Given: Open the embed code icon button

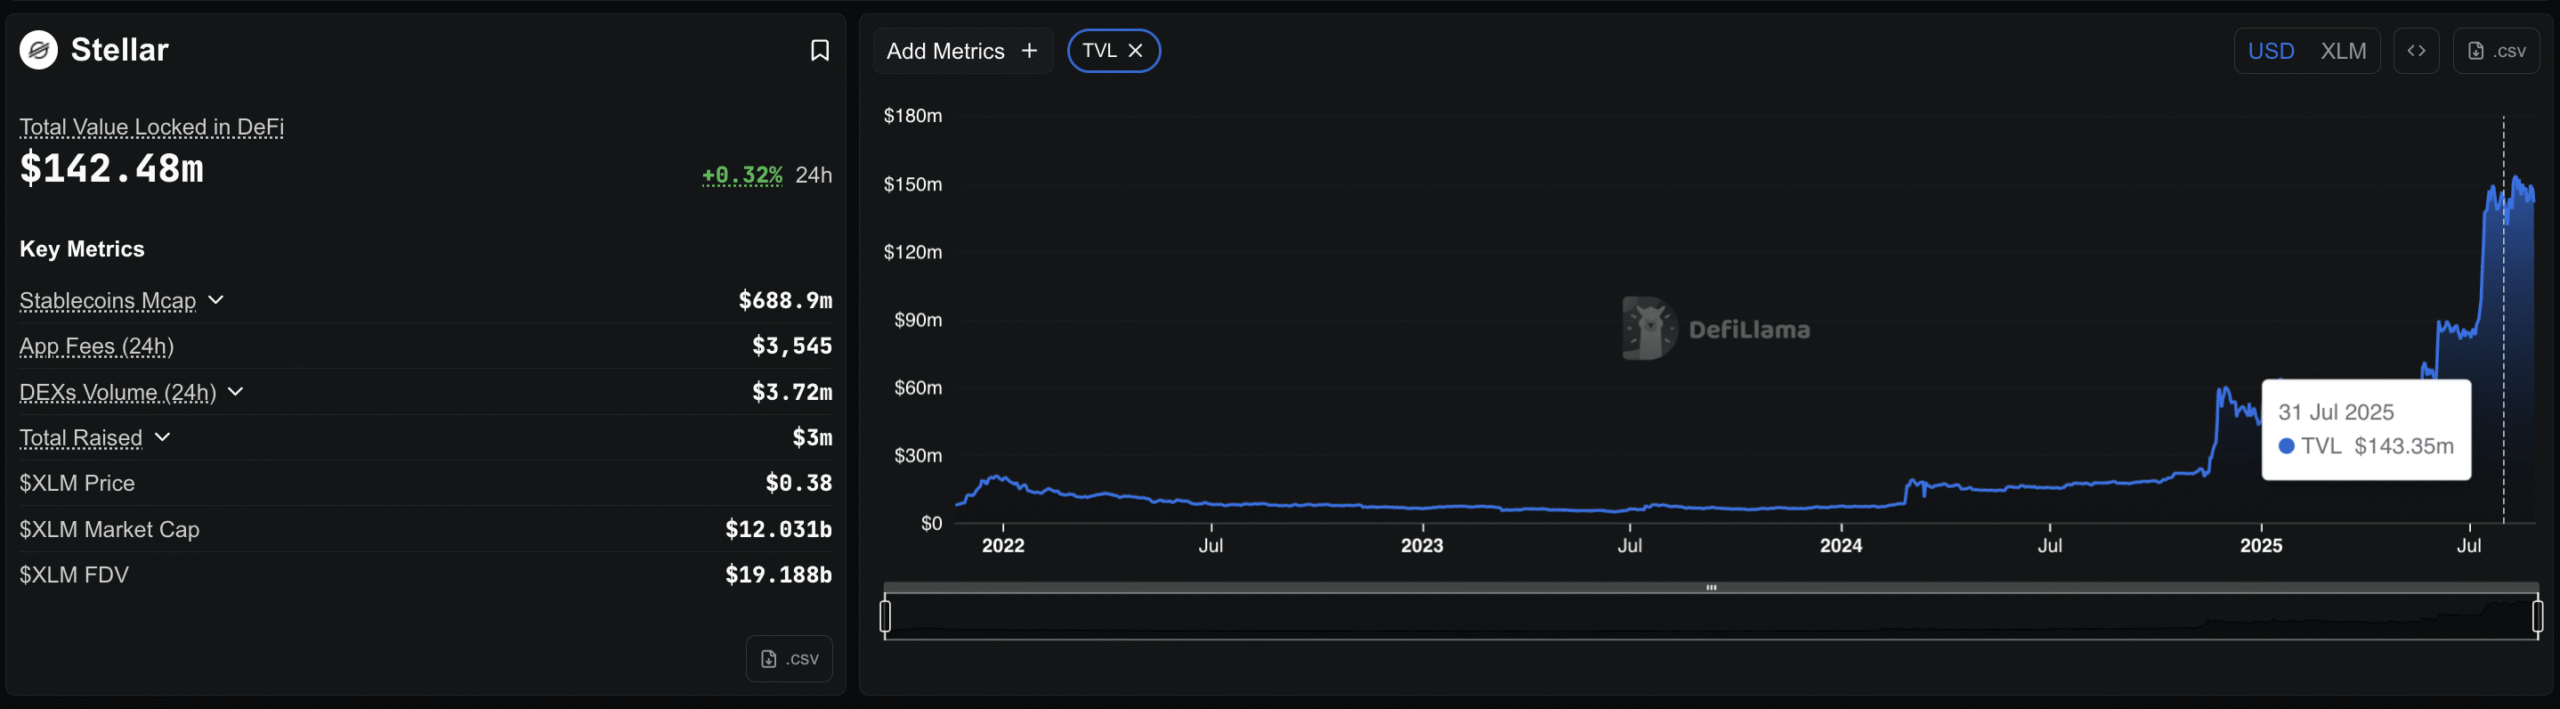Looking at the screenshot, I should 2416,51.
